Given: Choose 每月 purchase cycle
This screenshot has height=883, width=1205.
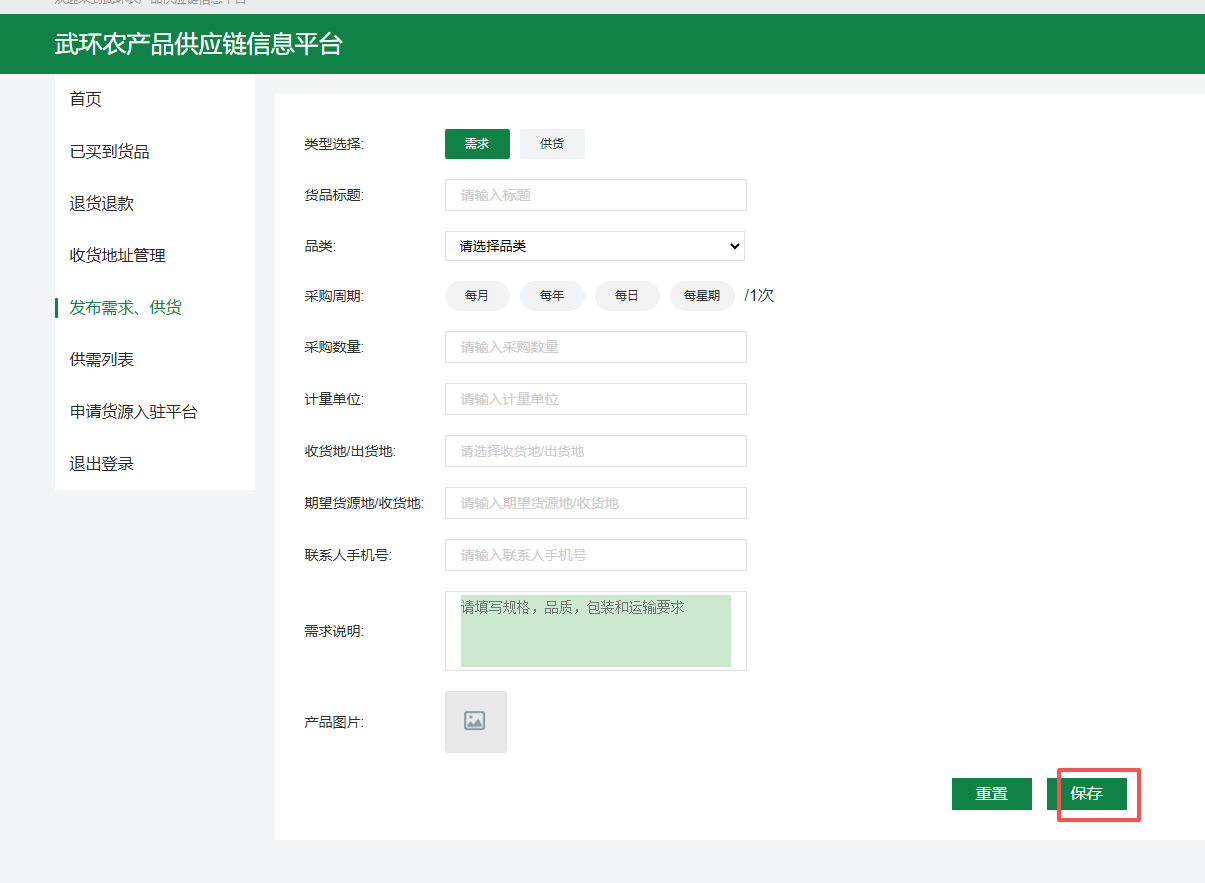Looking at the screenshot, I should point(477,296).
